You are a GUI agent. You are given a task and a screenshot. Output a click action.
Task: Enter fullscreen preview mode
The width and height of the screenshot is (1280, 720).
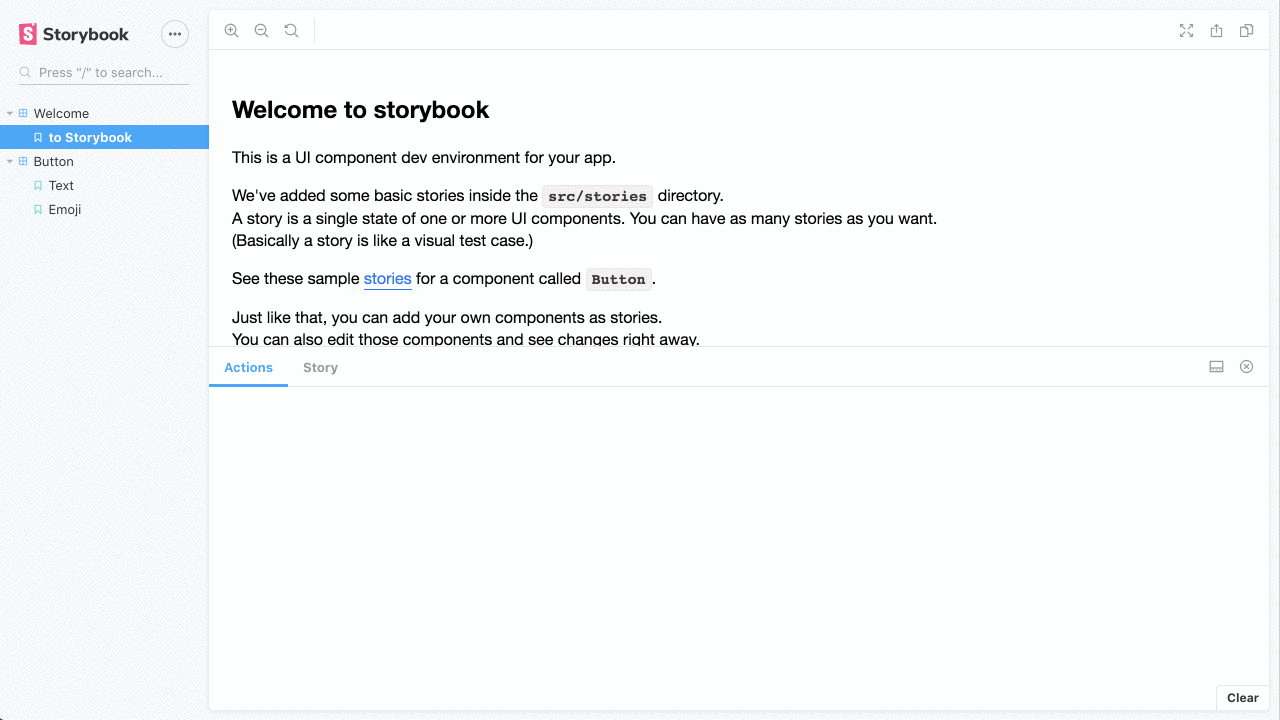(x=1186, y=30)
